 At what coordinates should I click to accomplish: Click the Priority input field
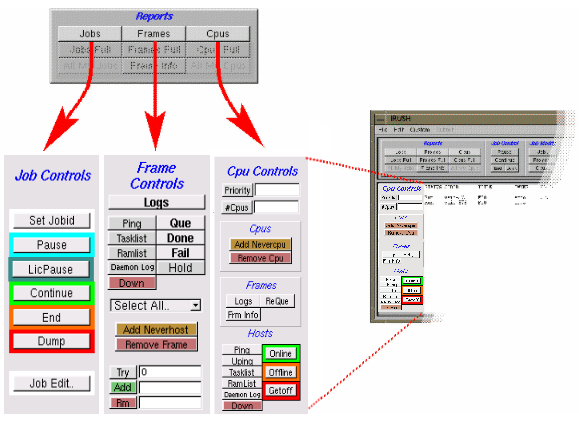(277, 190)
